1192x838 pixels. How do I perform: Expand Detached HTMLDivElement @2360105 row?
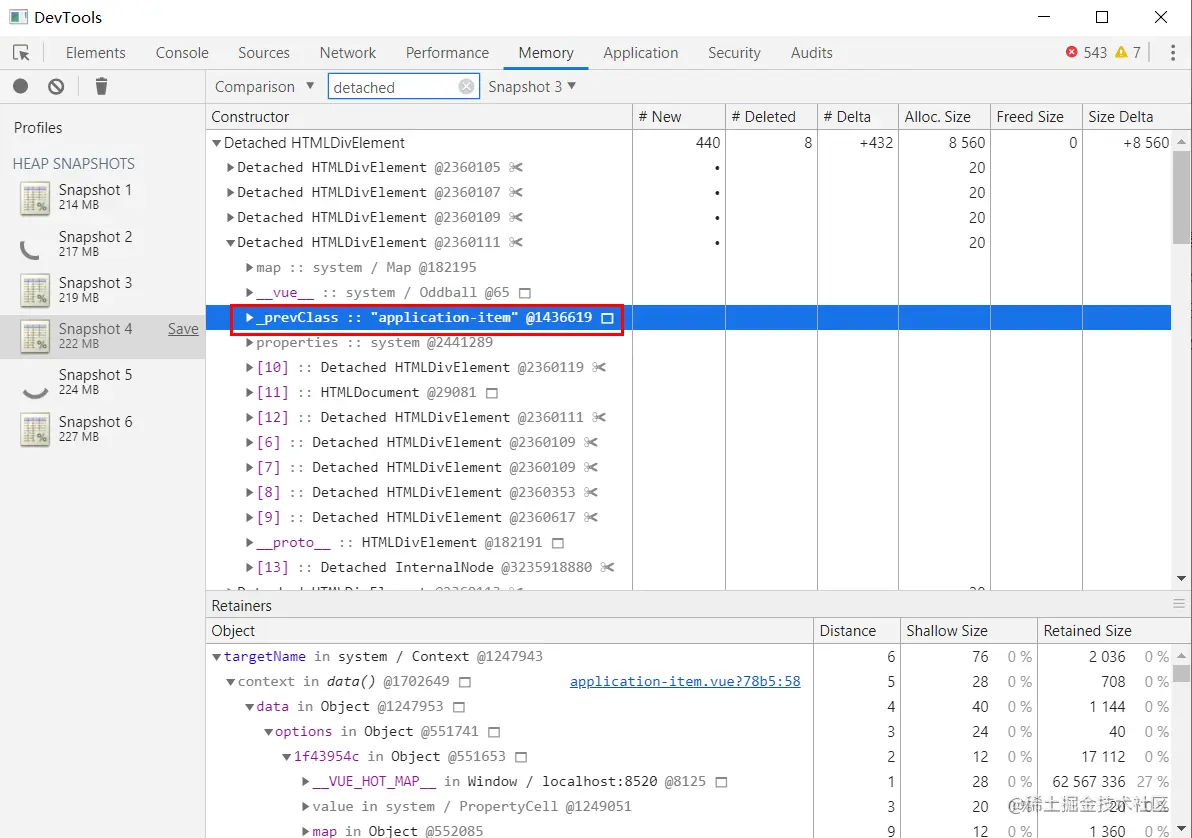point(230,167)
